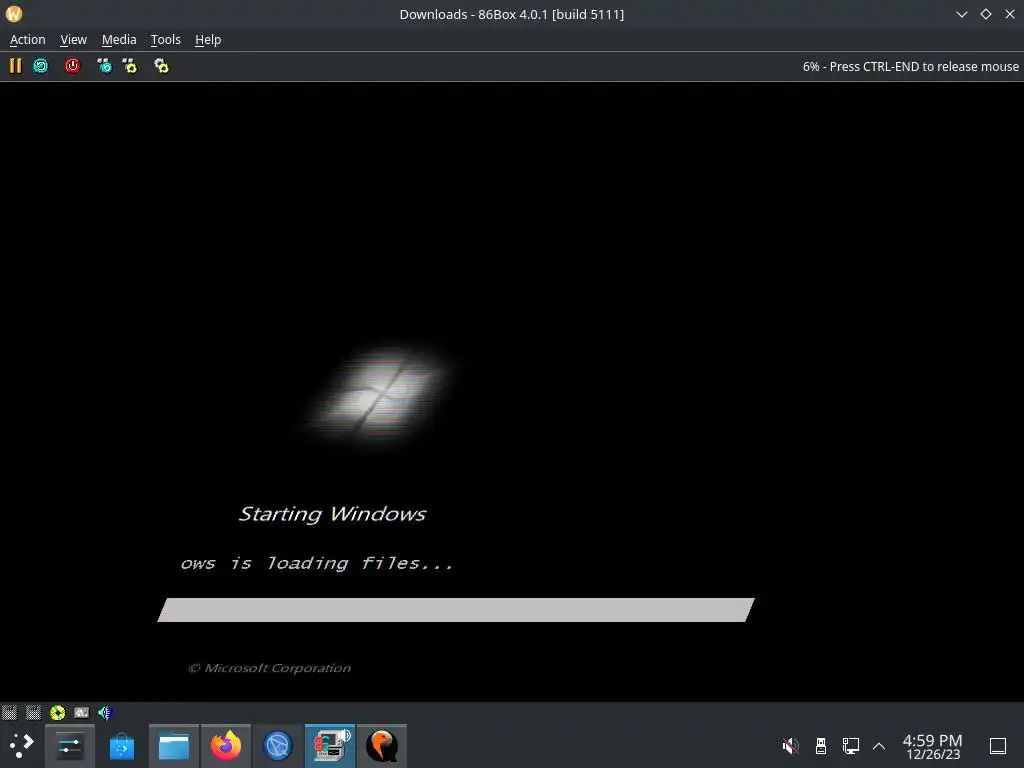Open the blue compass browser icon in the taskbar
Viewport: 1024px width, 768px height.
tap(278, 746)
